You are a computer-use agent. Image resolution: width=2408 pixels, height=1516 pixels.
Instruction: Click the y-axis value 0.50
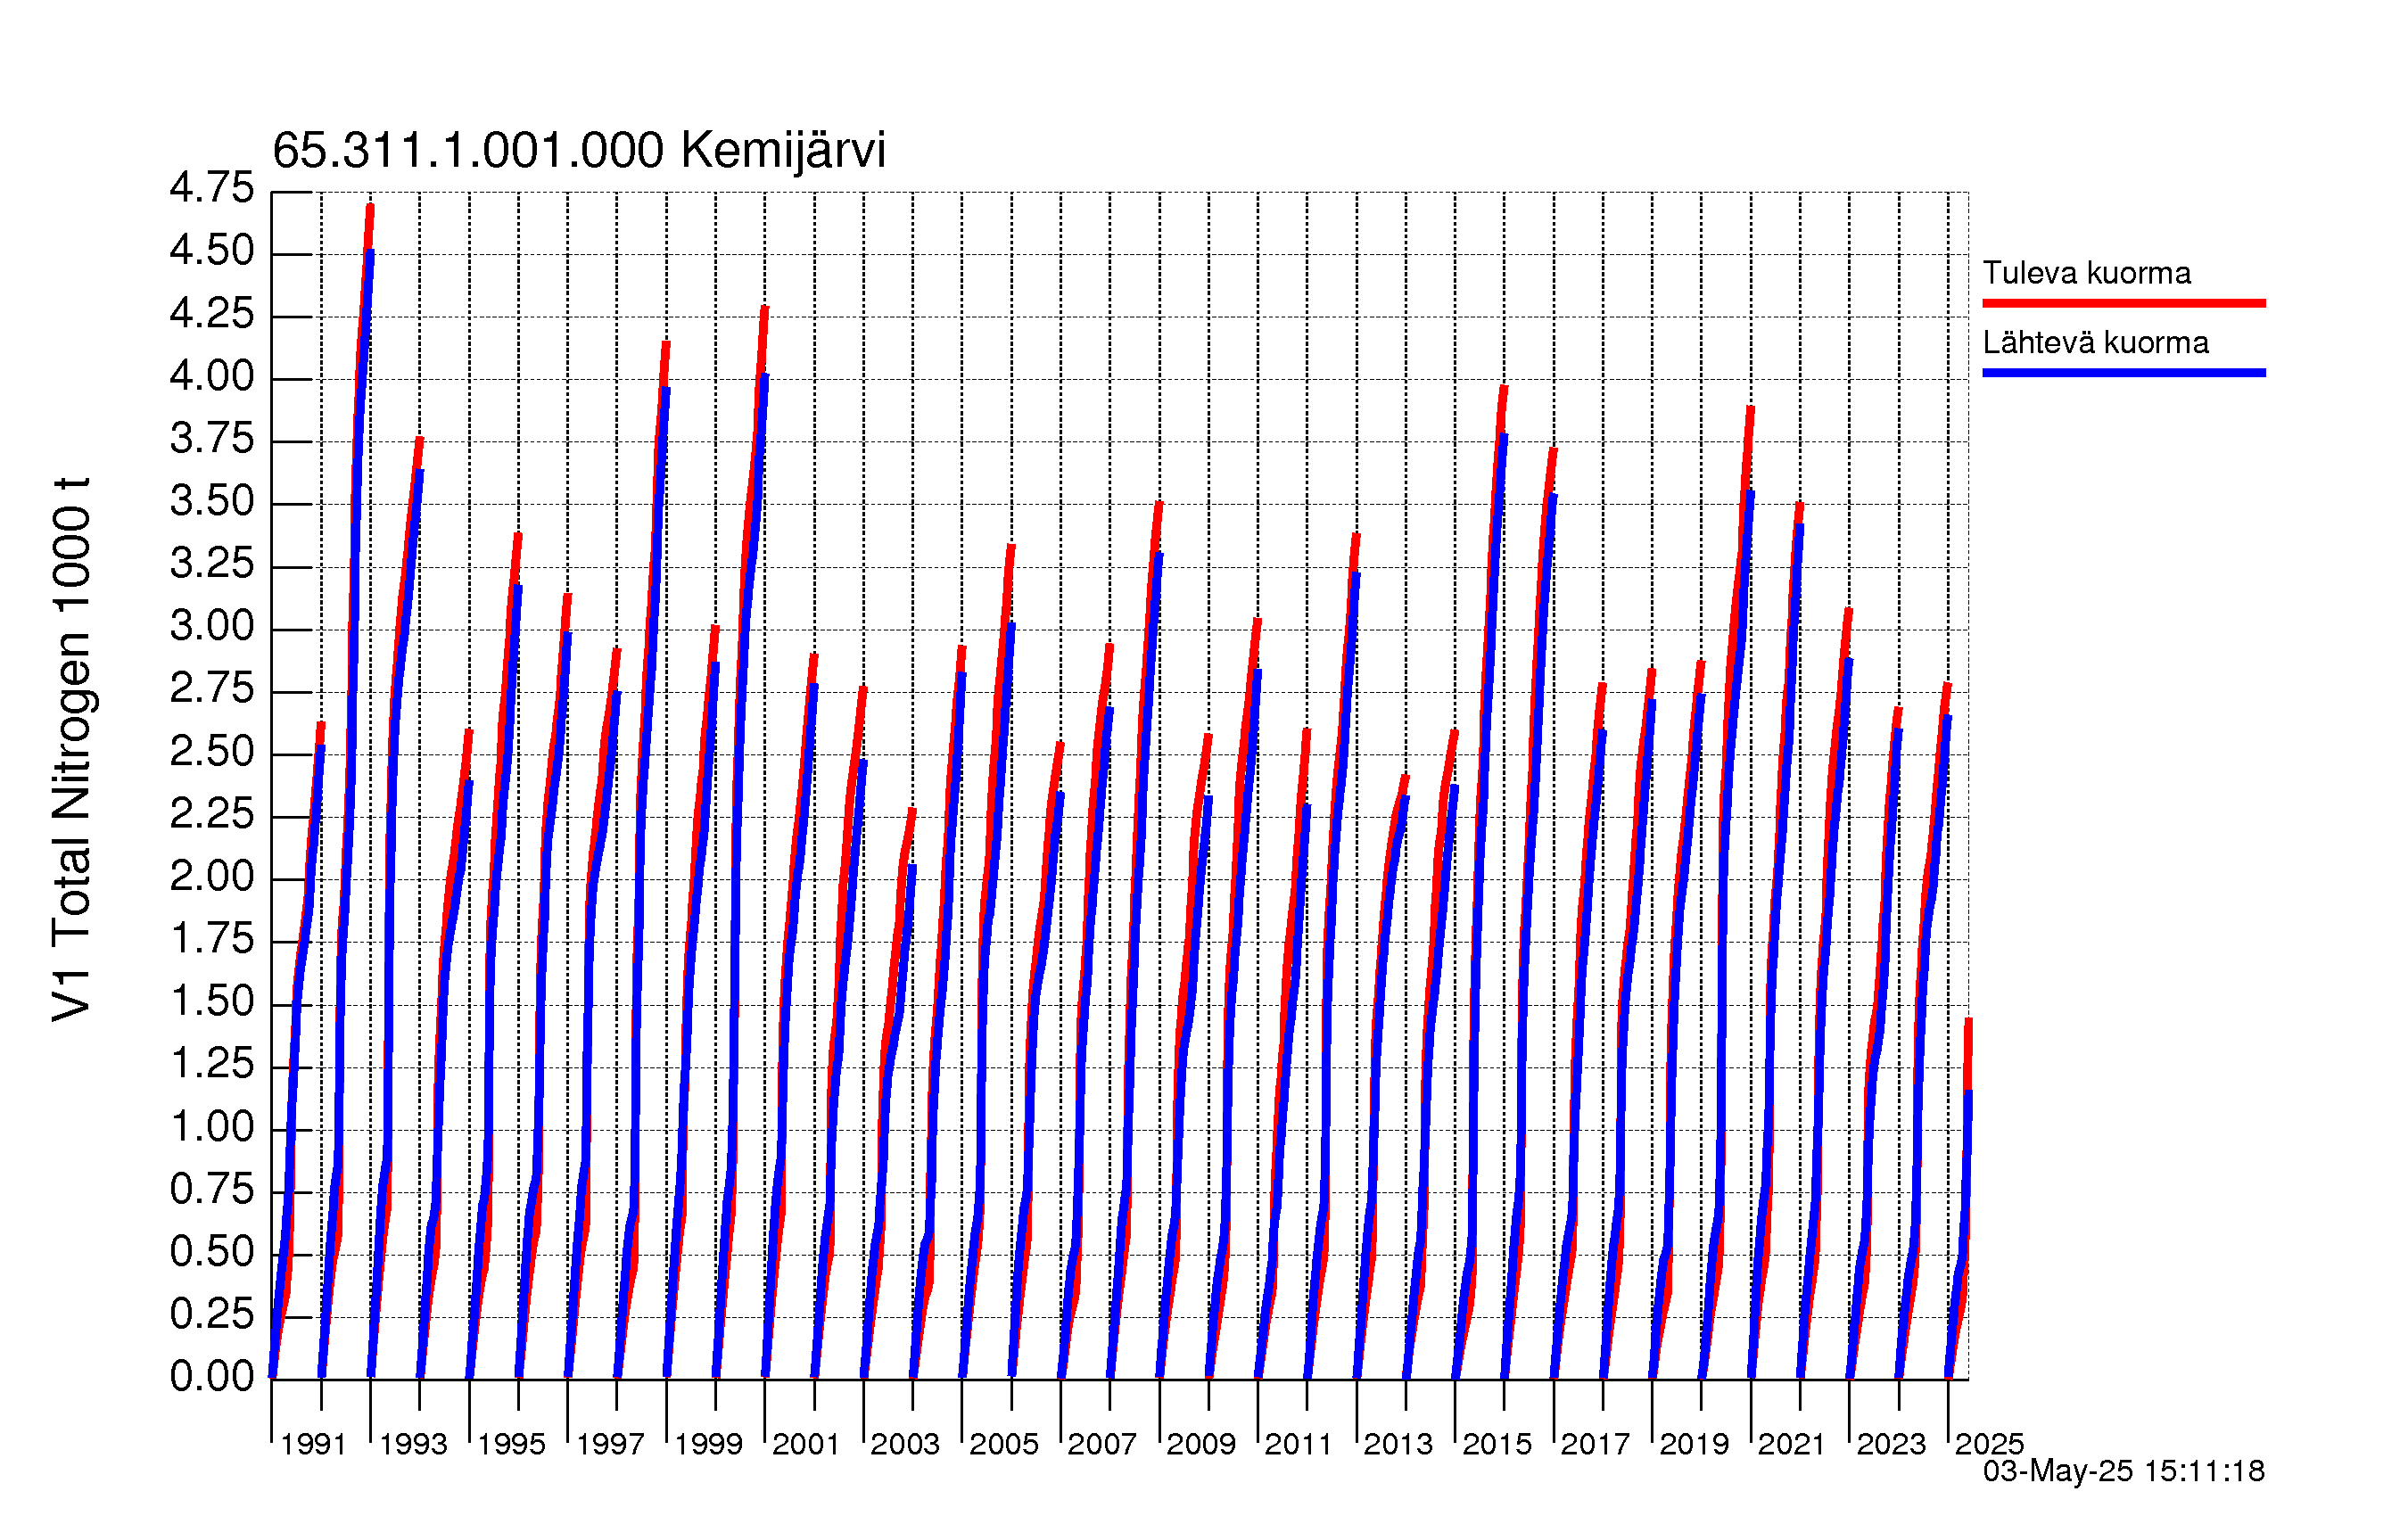212,1252
